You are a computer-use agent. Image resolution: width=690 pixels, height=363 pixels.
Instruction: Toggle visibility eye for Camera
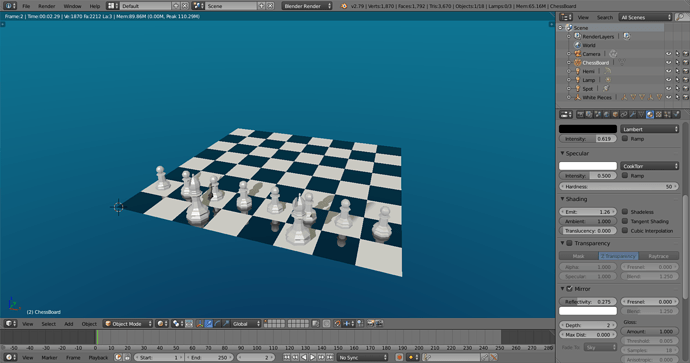pyautogui.click(x=668, y=54)
